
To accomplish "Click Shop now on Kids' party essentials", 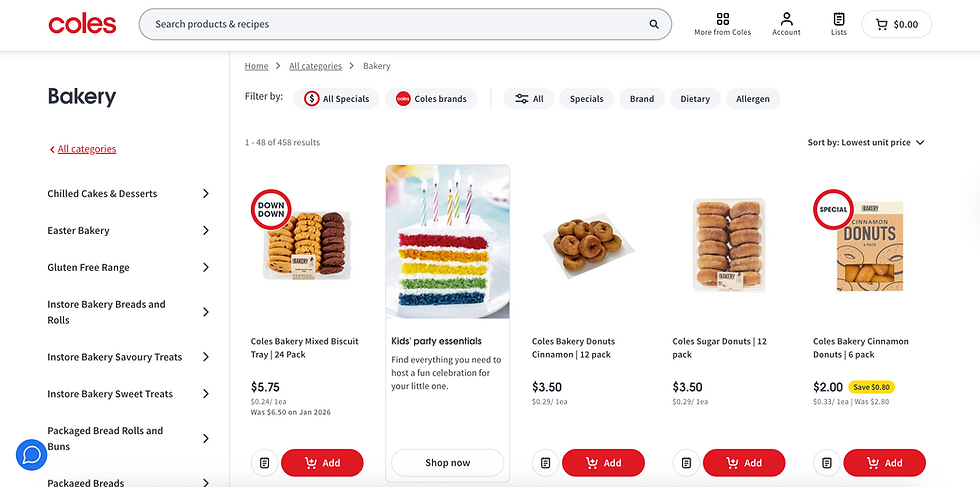I will pos(448,463).
